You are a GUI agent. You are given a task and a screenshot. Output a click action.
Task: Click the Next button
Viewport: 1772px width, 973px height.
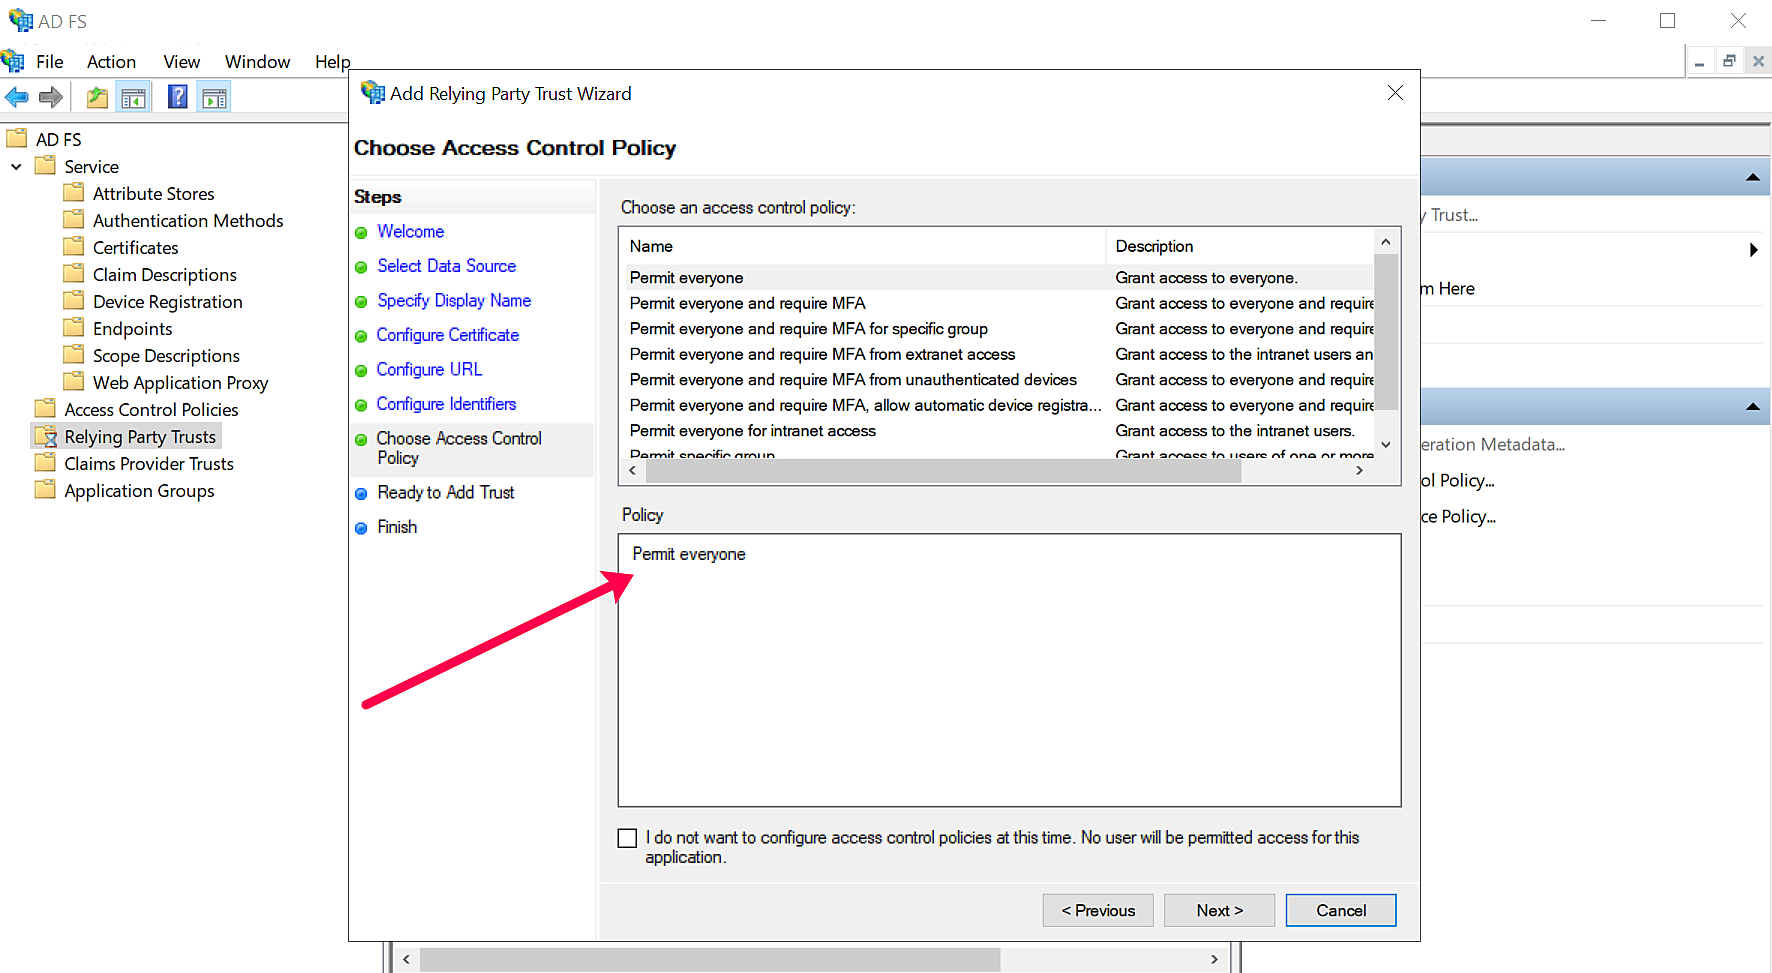pos(1219,910)
